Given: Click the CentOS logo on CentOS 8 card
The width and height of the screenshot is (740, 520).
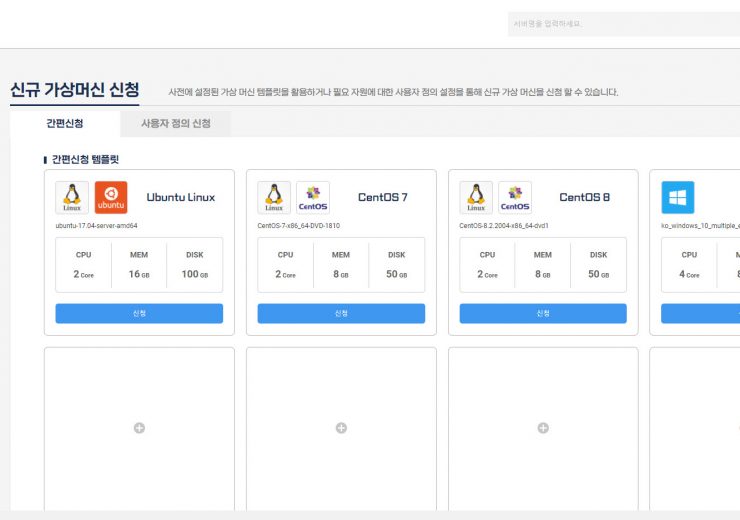Looking at the screenshot, I should point(515,197).
